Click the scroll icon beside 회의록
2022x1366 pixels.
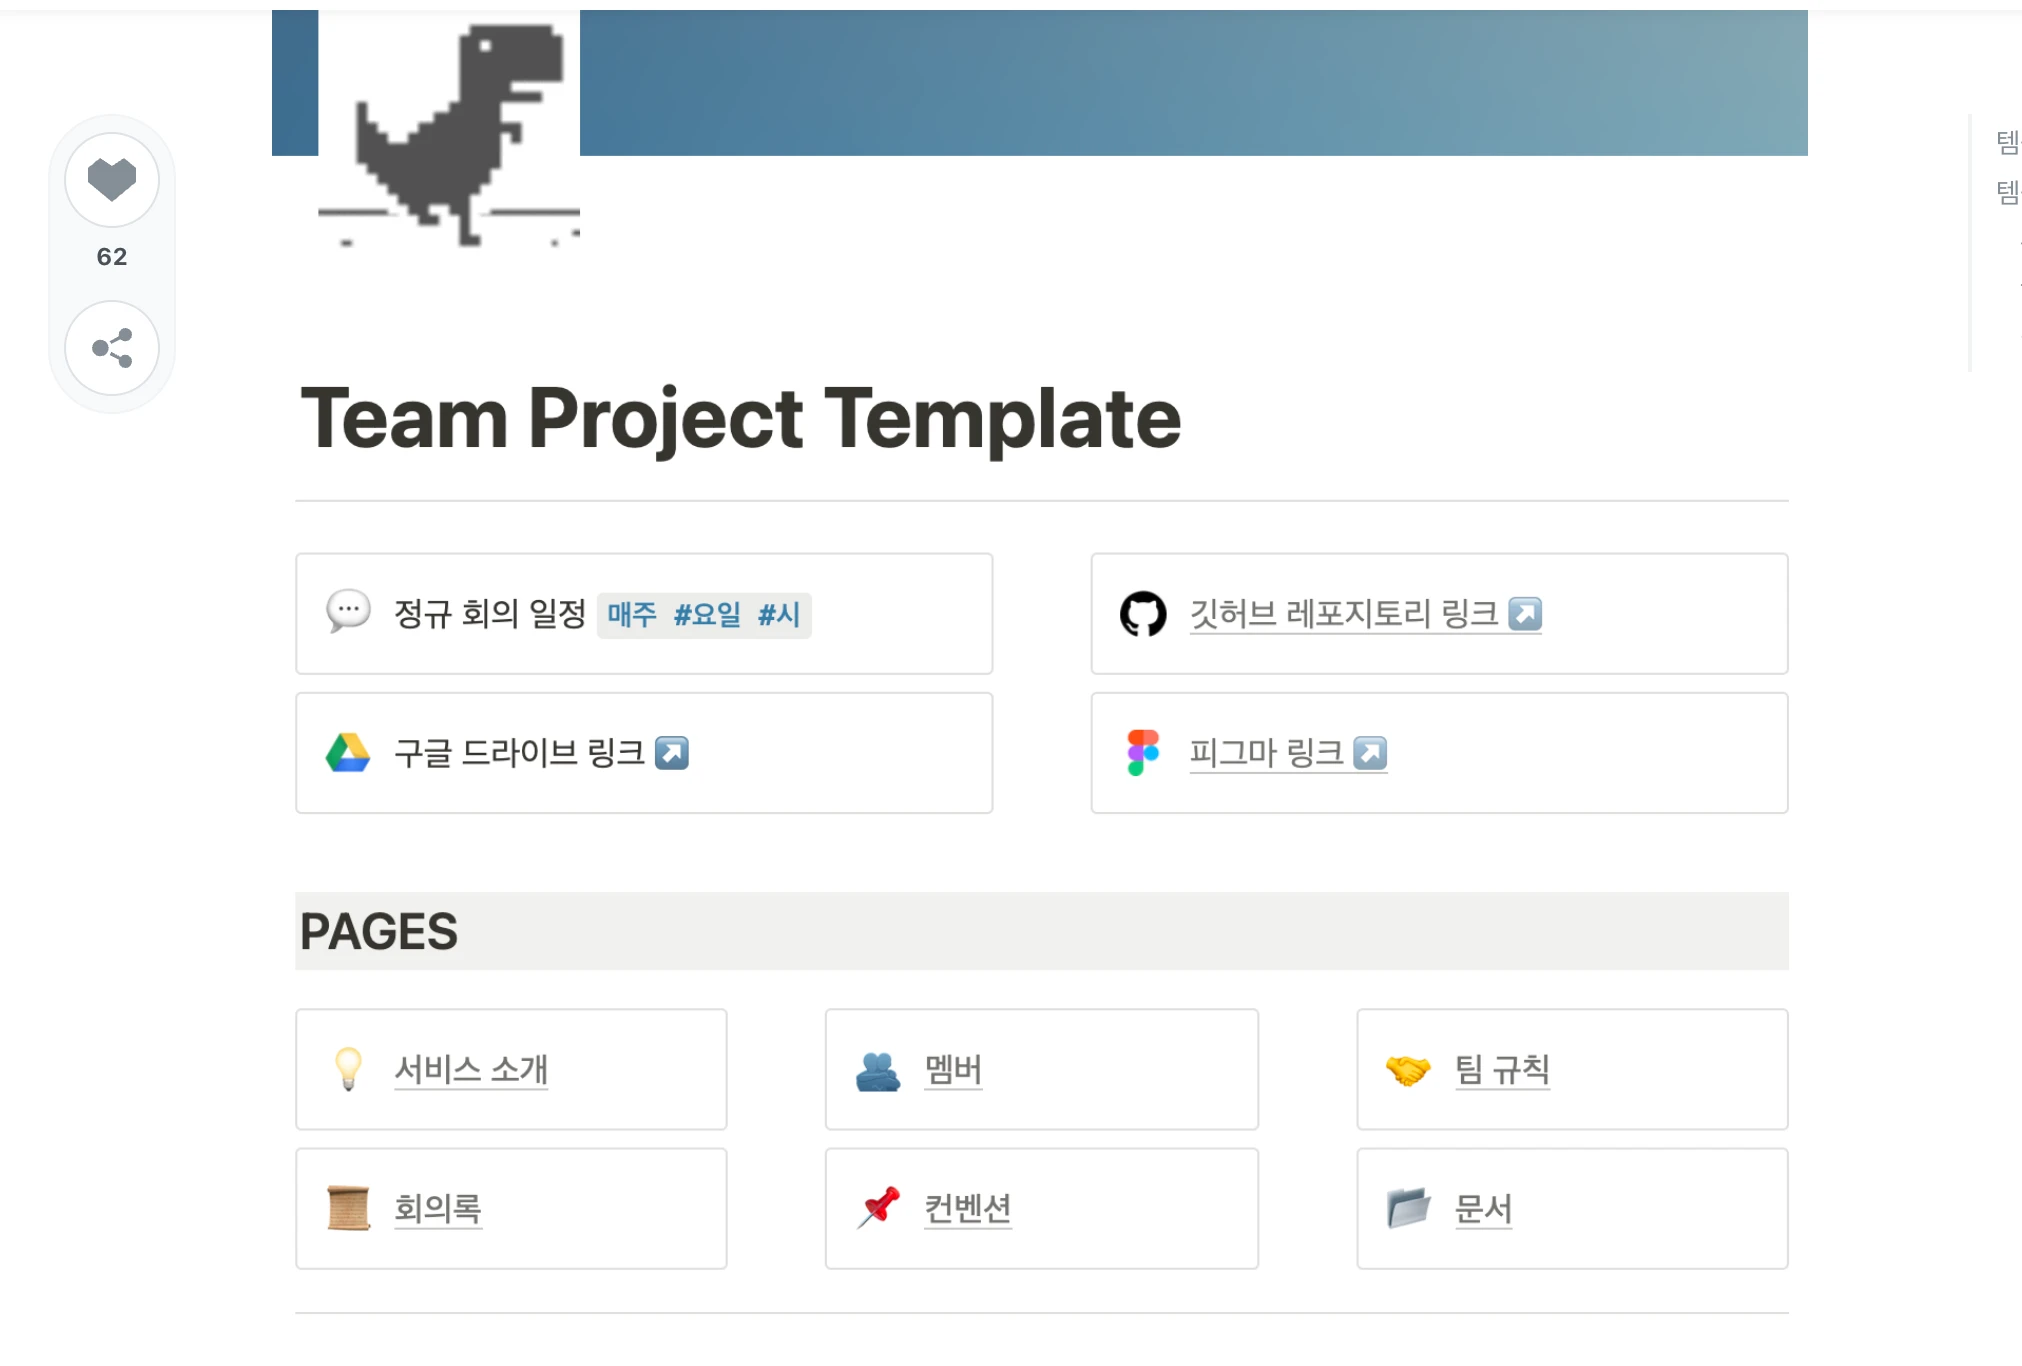point(348,1208)
